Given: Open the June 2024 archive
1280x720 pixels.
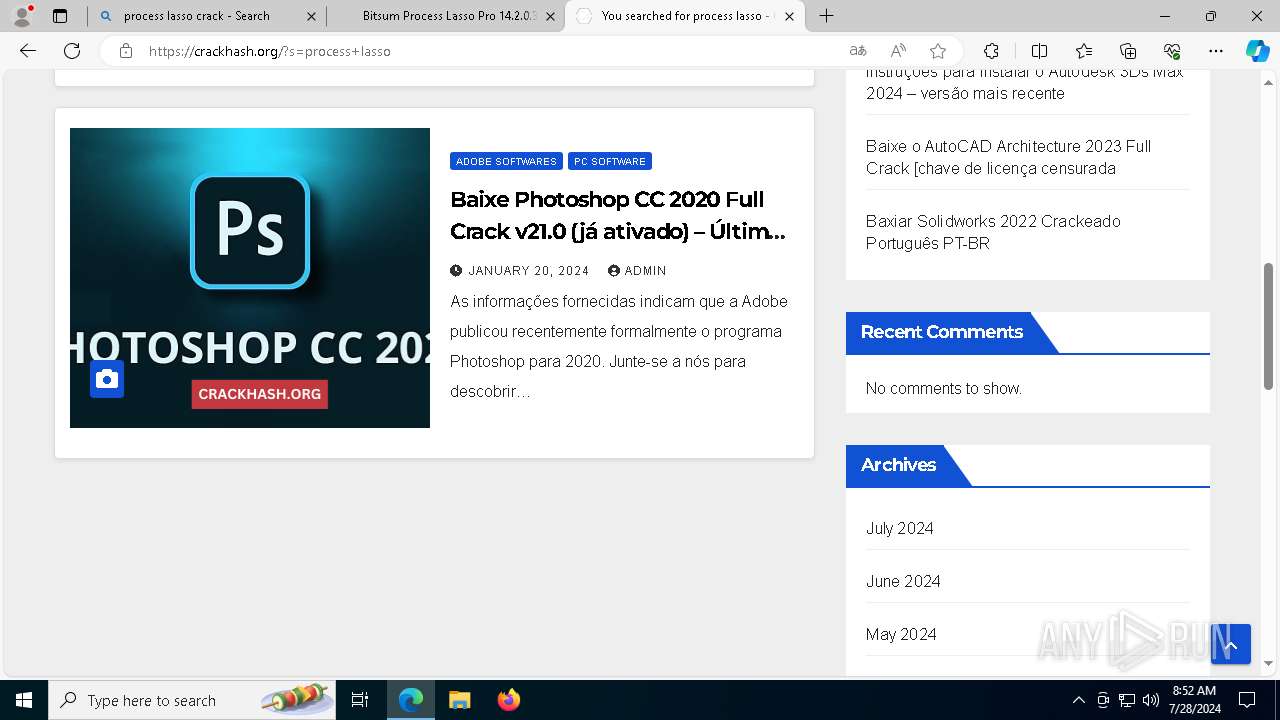Looking at the screenshot, I should coord(903,581).
